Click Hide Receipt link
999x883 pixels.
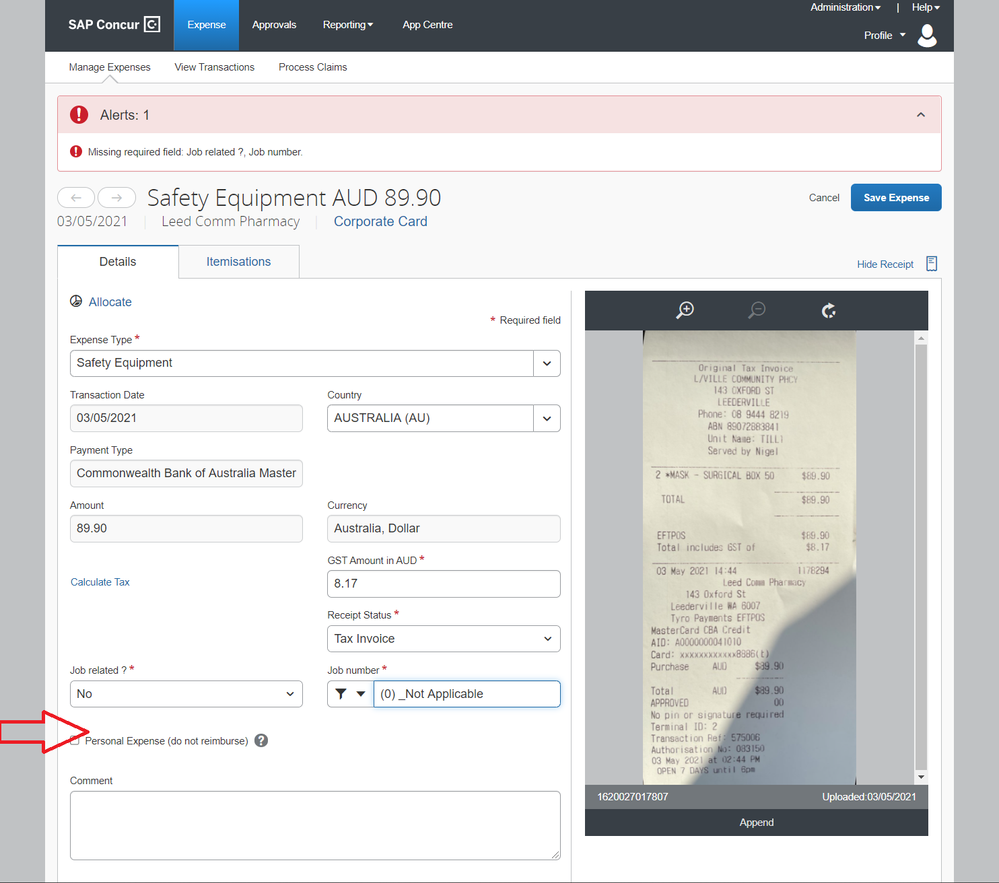tap(884, 264)
